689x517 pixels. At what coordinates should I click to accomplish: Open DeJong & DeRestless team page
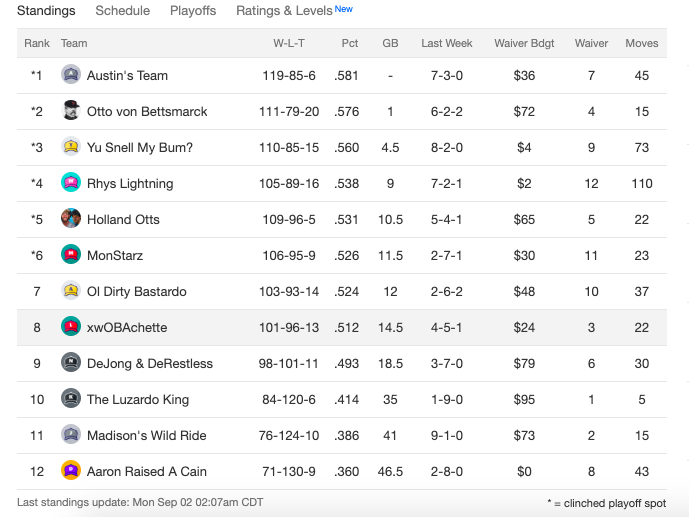pos(150,363)
